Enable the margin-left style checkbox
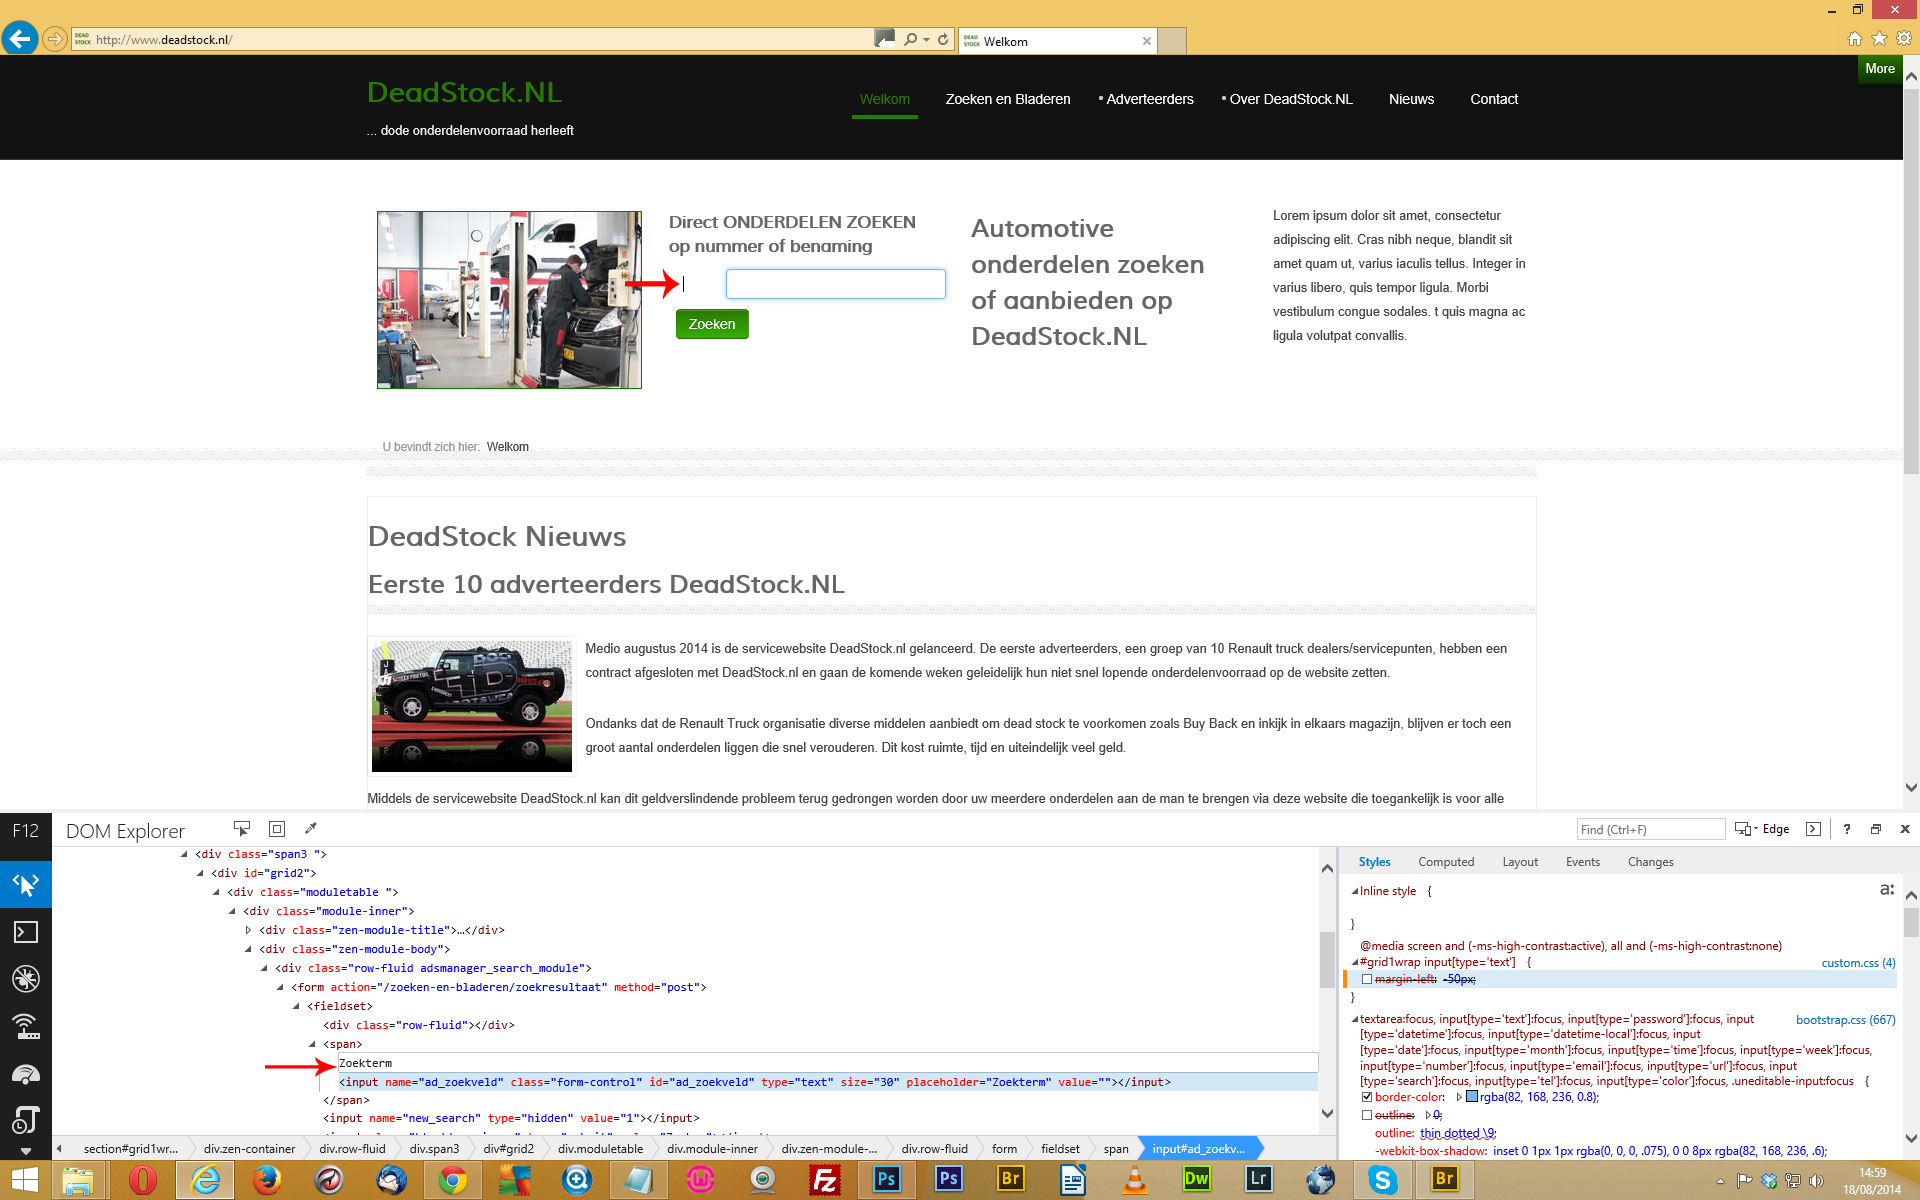 point(1367,980)
